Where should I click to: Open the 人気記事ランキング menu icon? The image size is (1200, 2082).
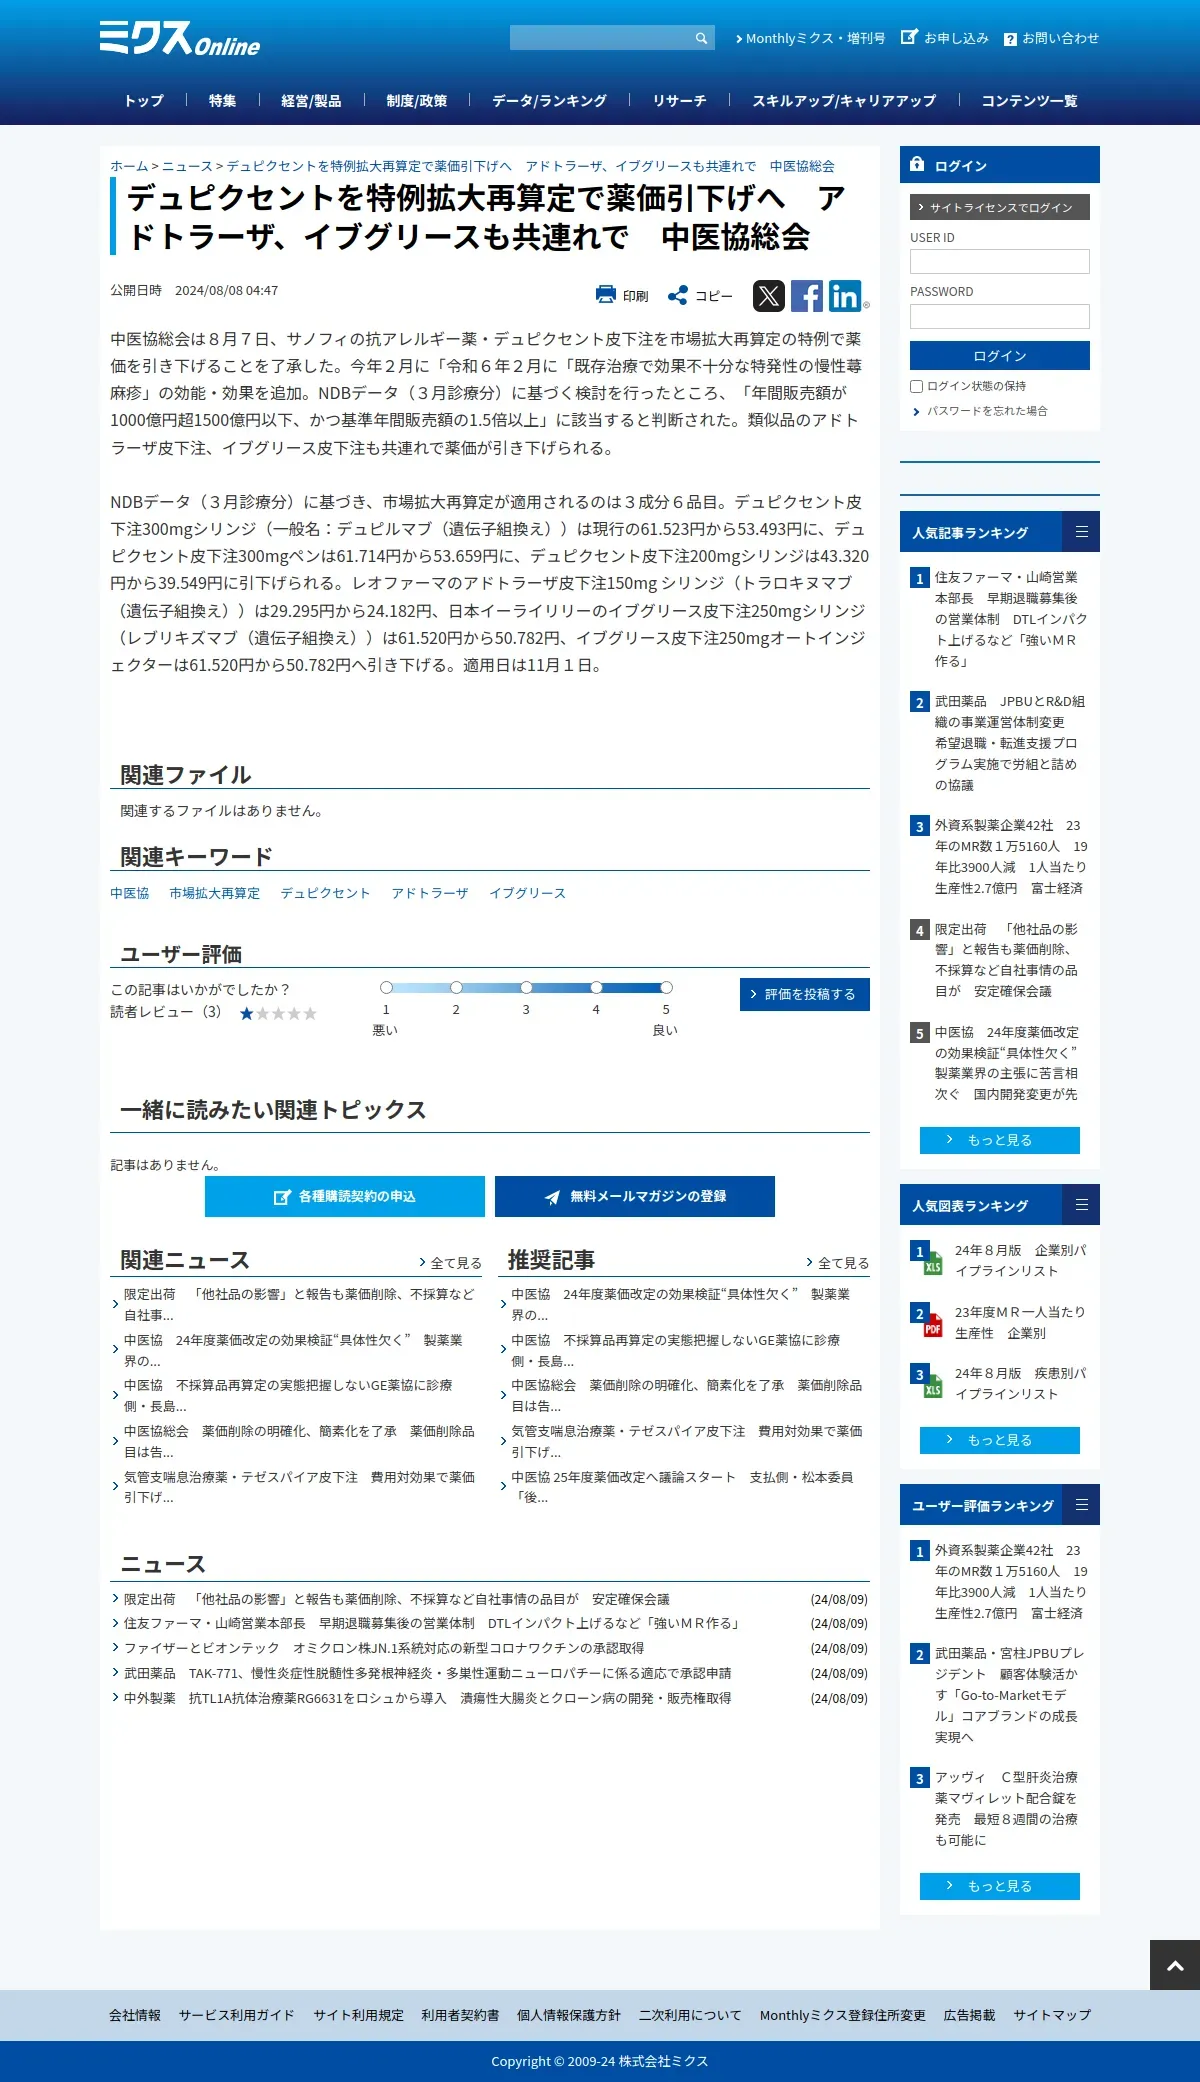(1081, 532)
